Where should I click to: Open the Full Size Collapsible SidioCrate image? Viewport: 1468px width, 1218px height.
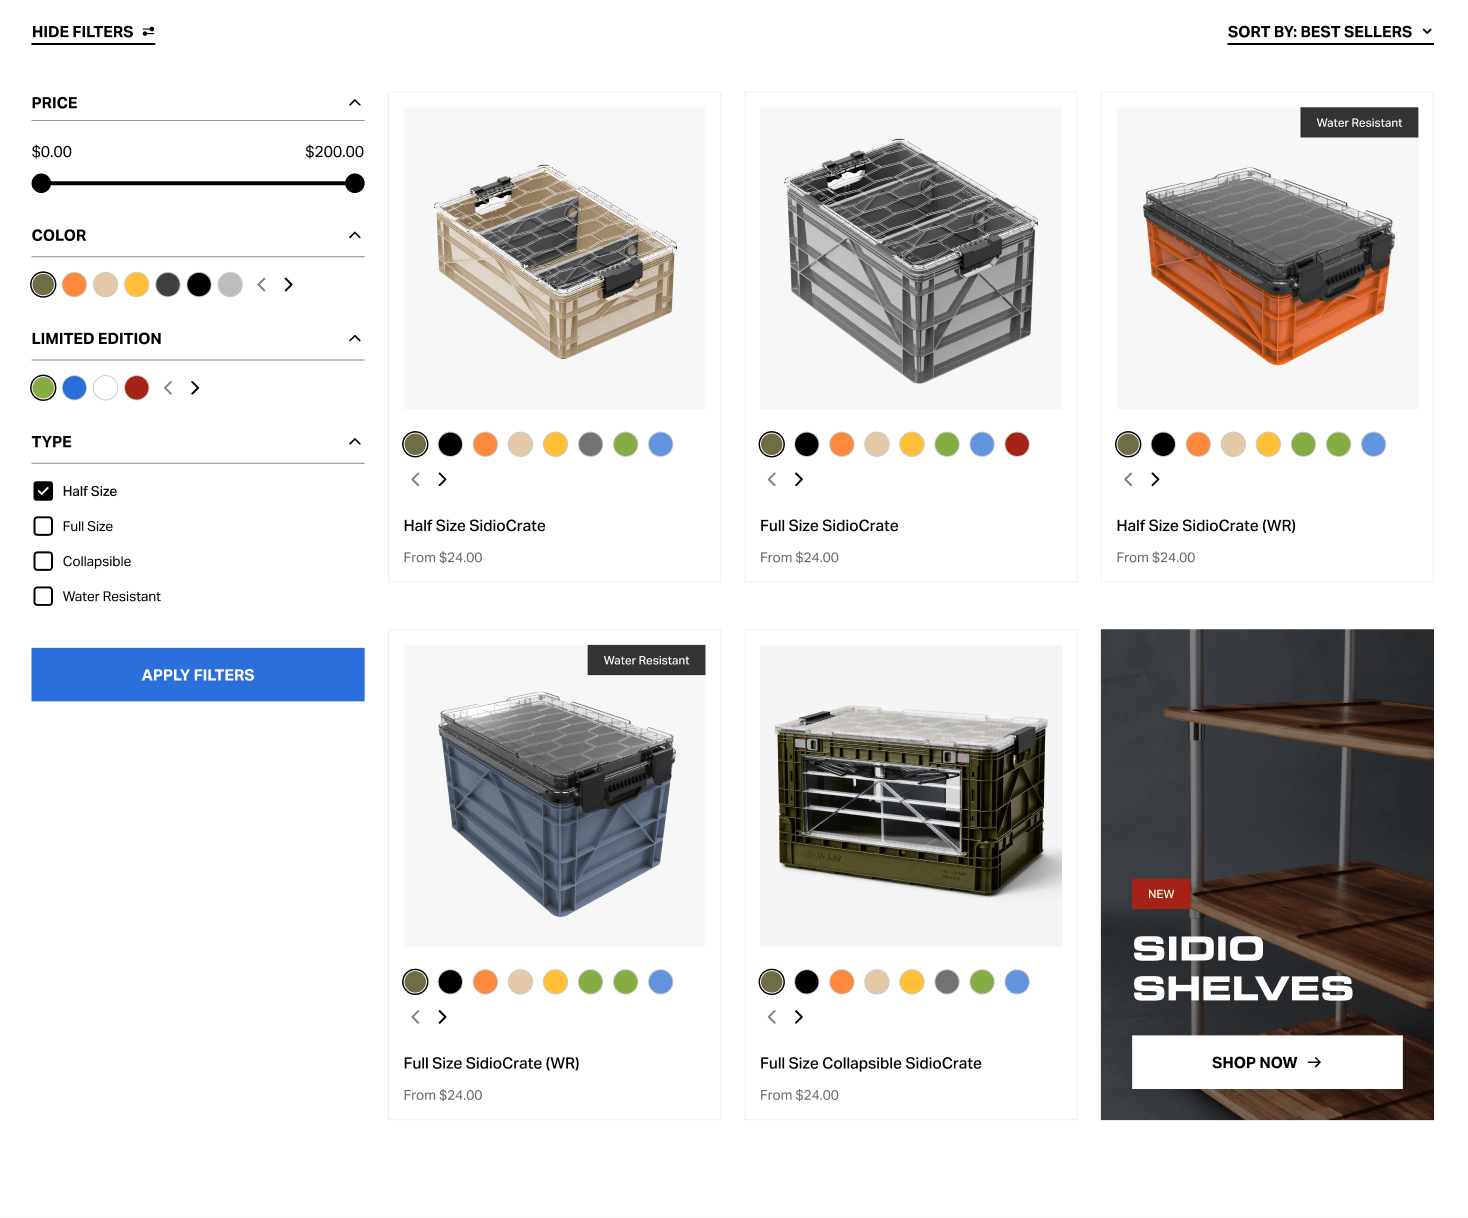click(911, 796)
